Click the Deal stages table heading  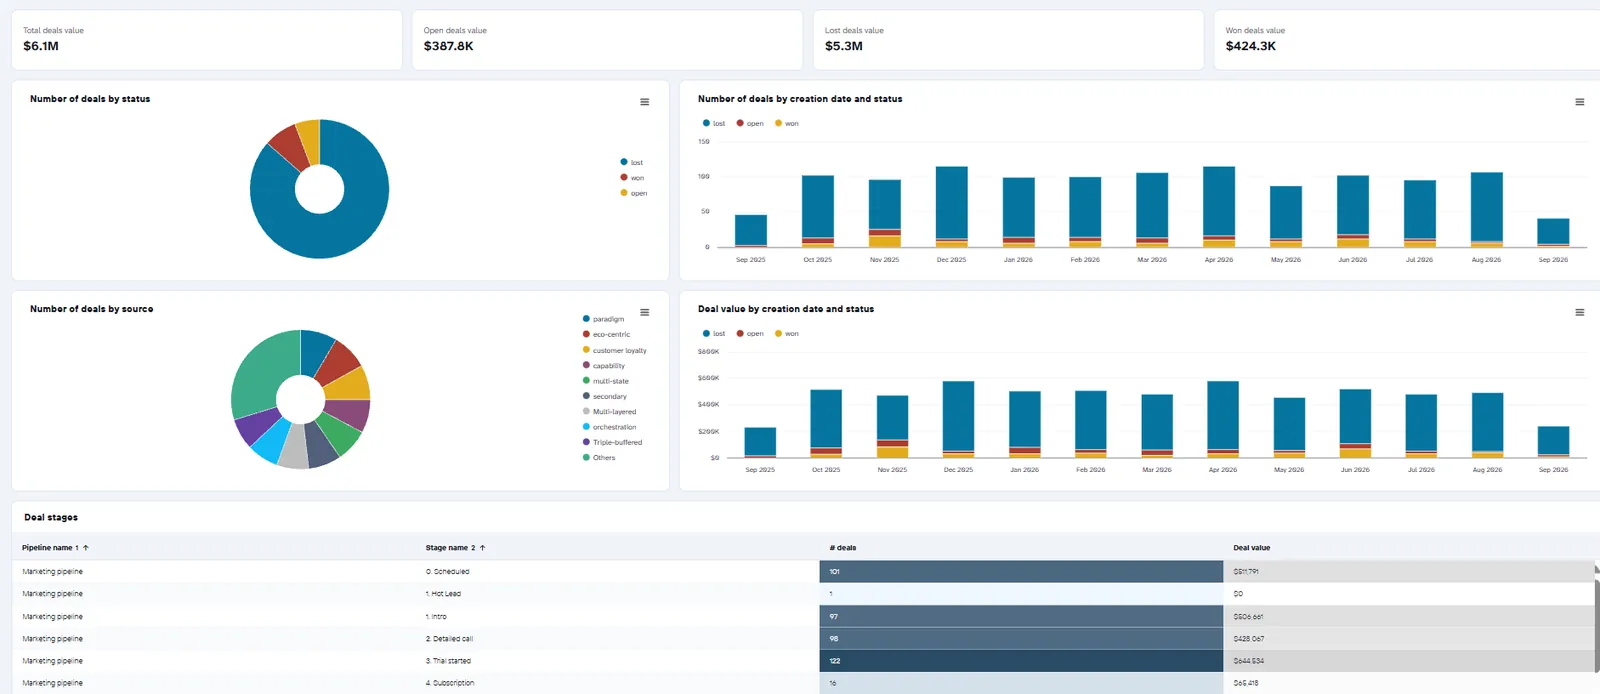point(51,518)
